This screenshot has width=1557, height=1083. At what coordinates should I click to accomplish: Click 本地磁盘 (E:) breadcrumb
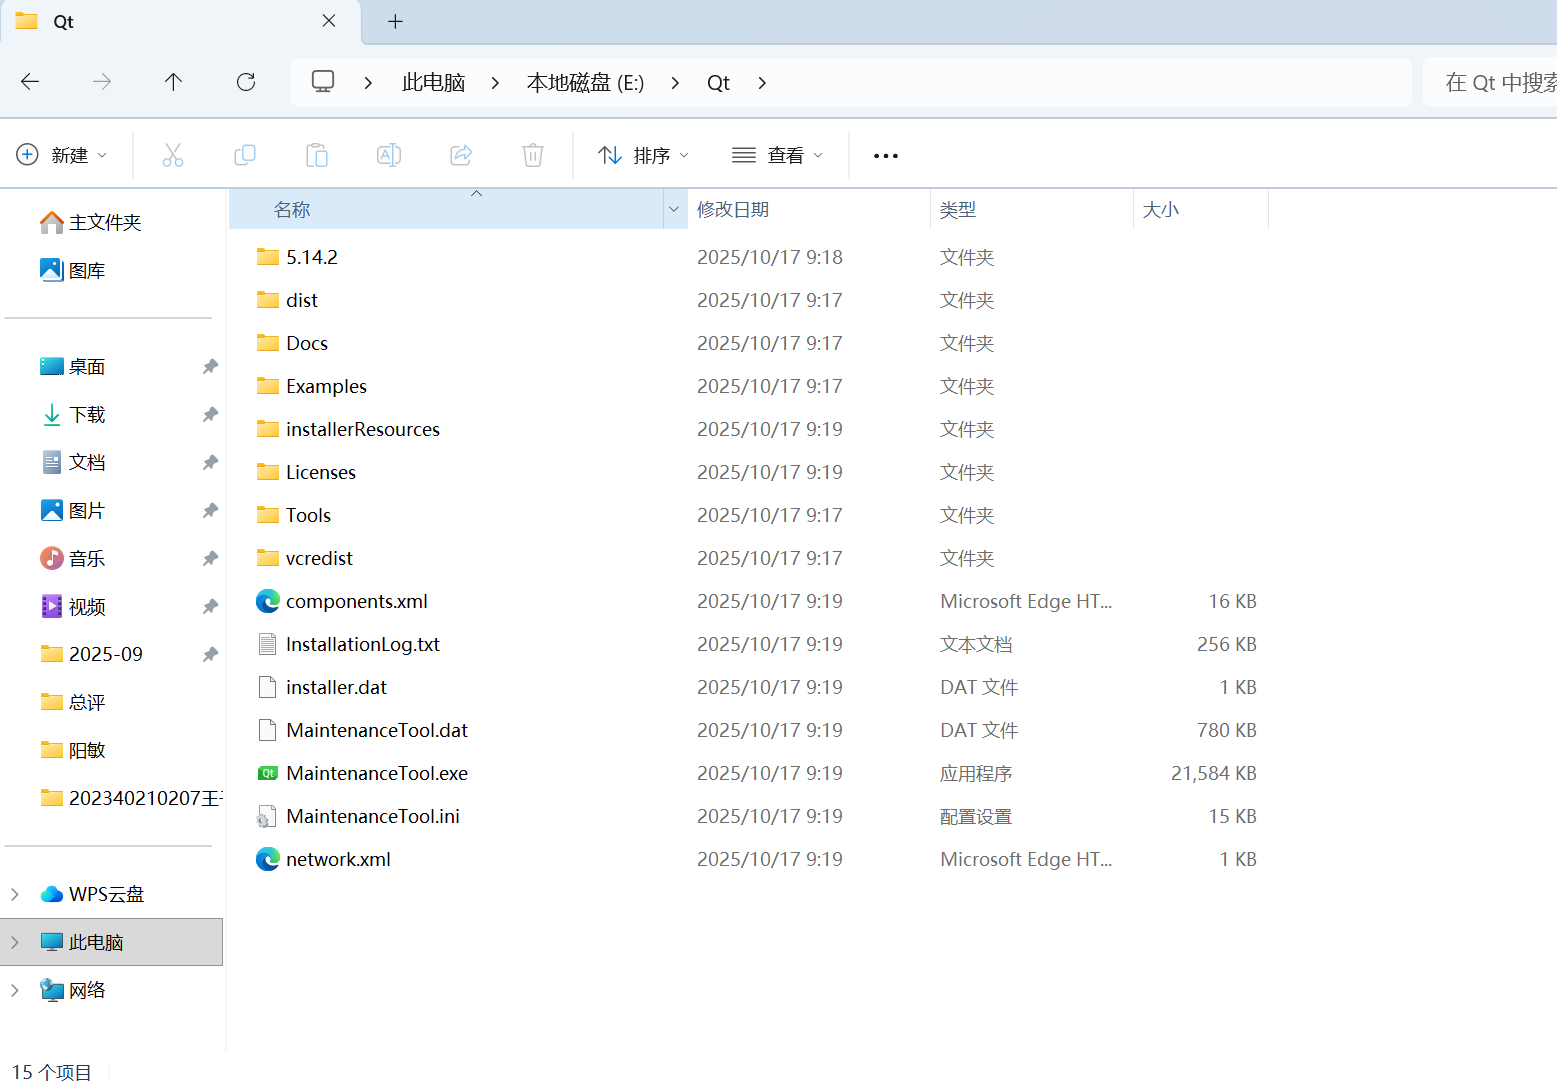click(585, 83)
